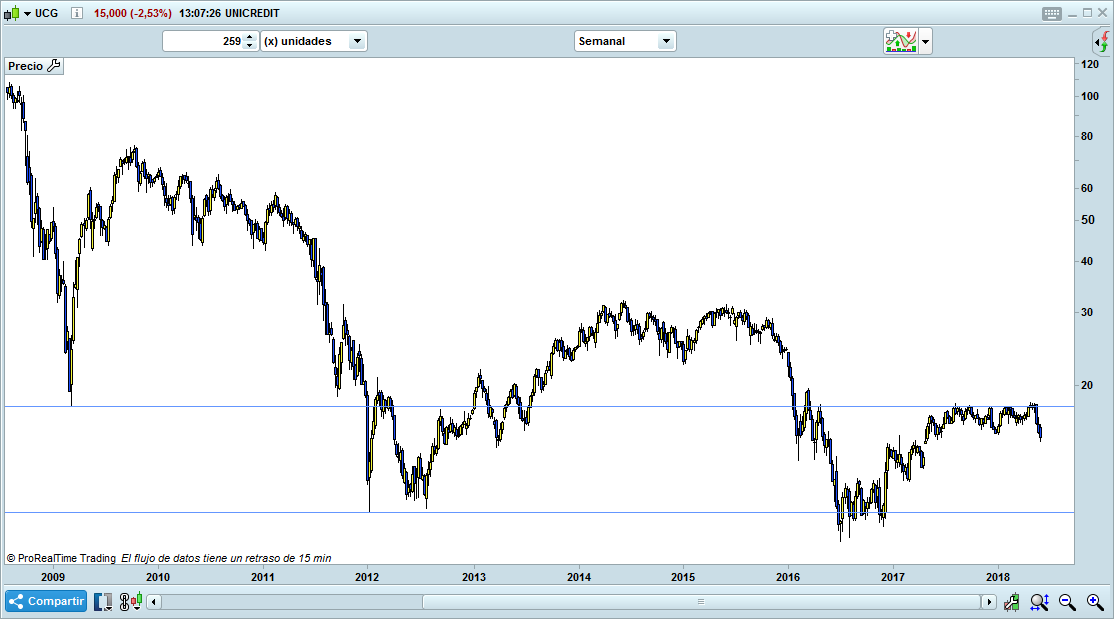This screenshot has width=1114, height=619.
Task: Open the (x) unidades dropdown
Action: coord(313,41)
